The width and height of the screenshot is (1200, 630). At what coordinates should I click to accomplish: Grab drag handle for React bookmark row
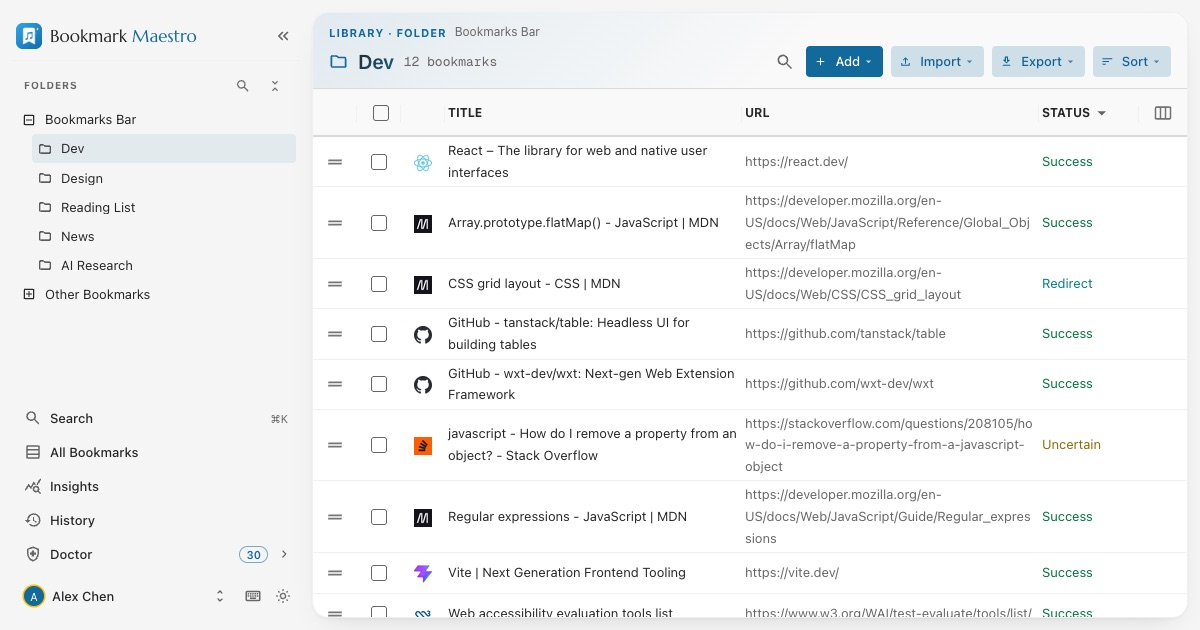click(x=335, y=162)
